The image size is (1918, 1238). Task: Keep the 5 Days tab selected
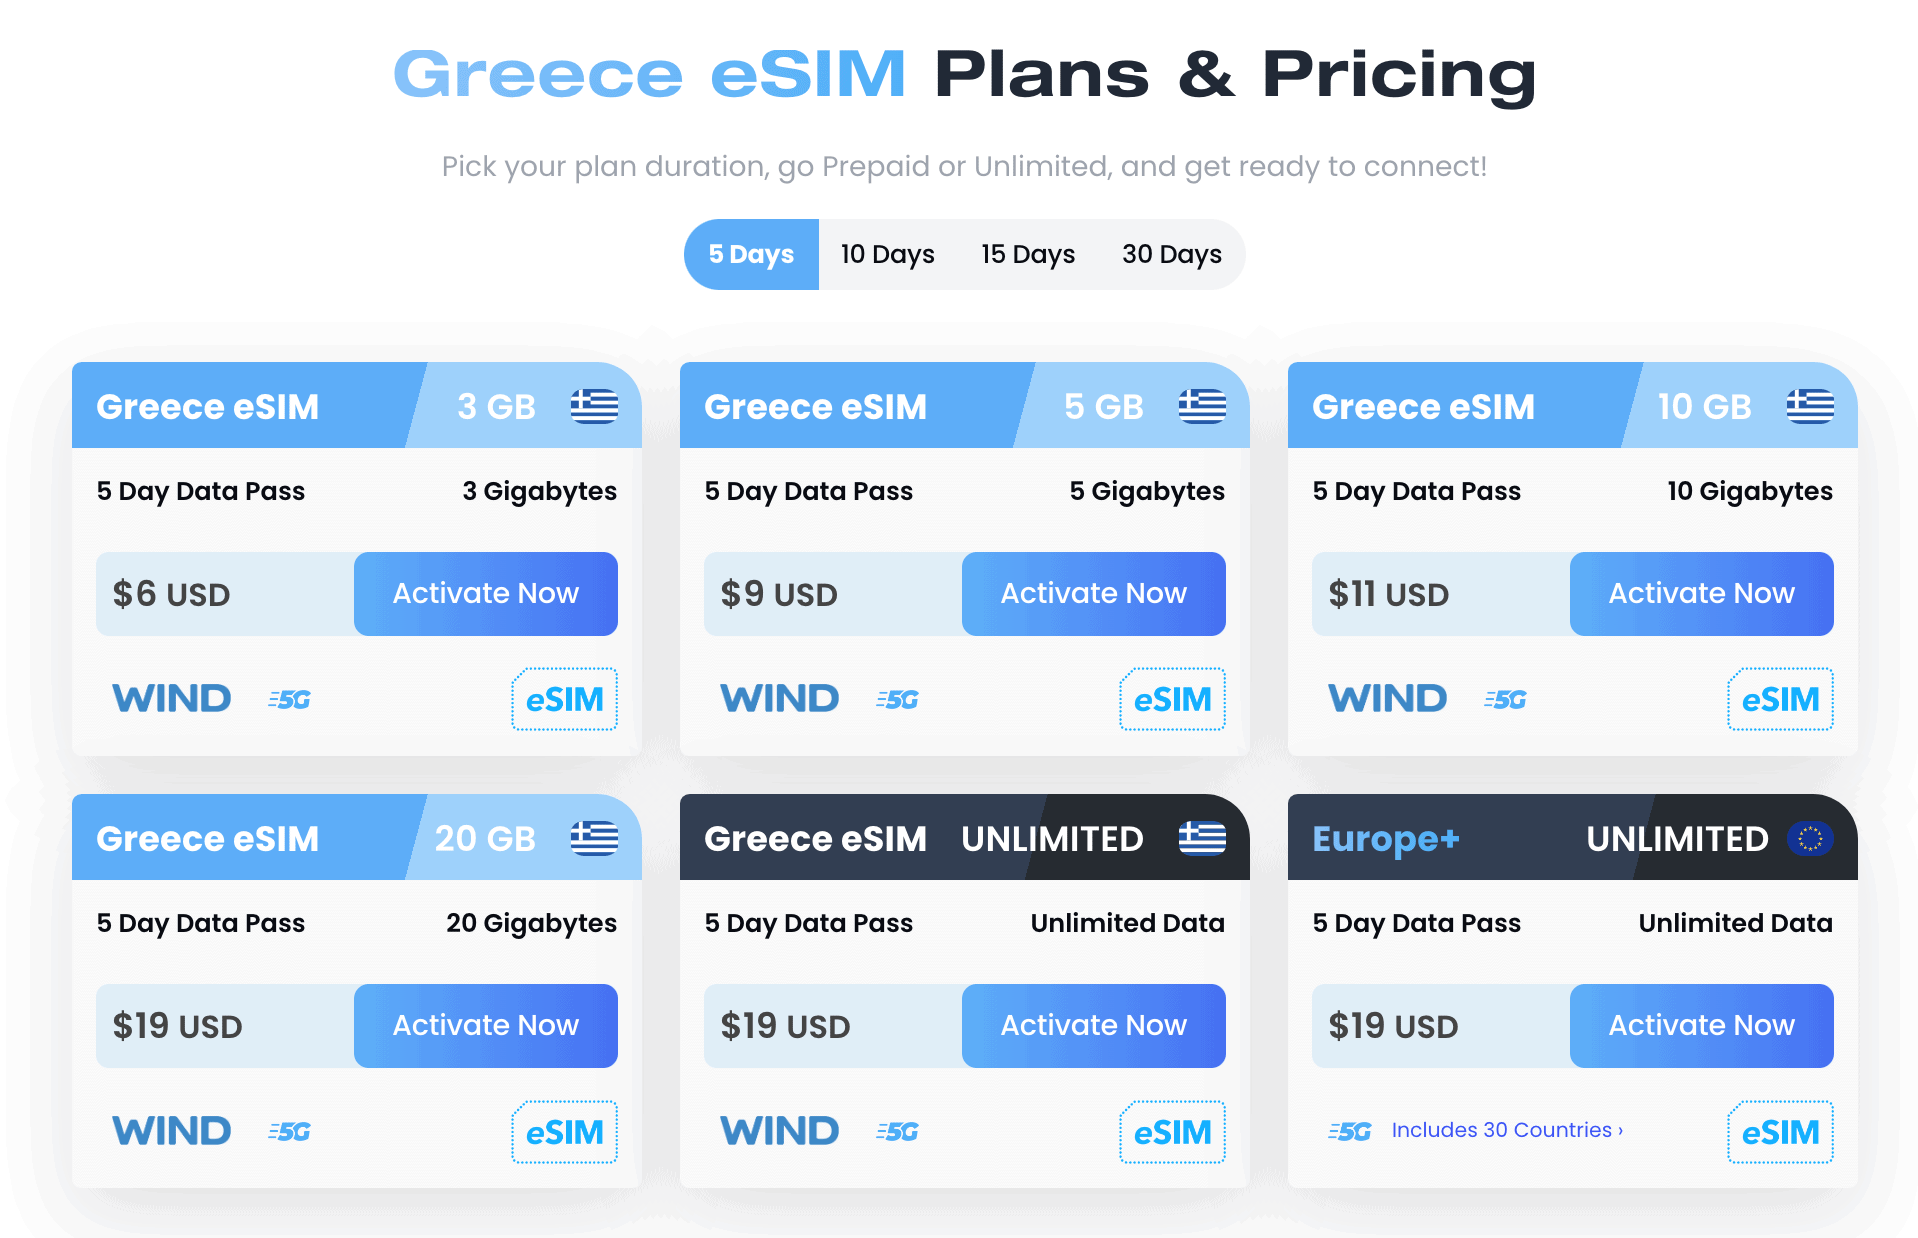pos(751,254)
